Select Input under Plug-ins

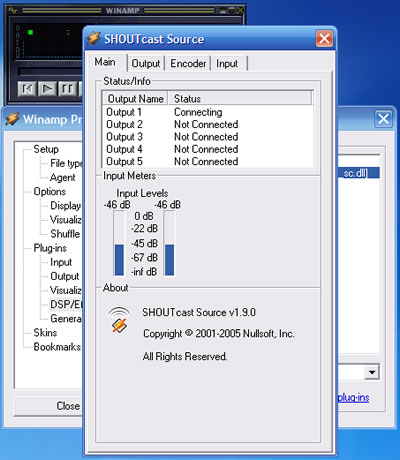(61, 262)
